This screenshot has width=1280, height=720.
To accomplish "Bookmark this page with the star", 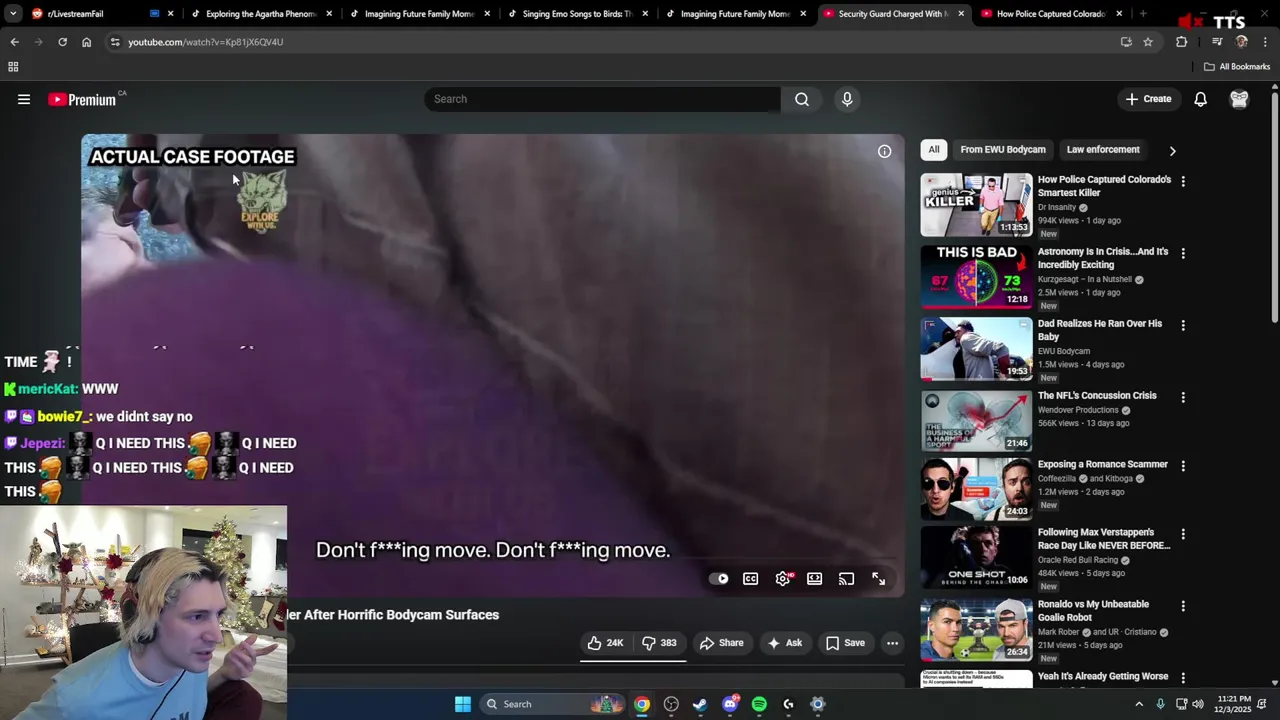I will tap(1148, 42).
